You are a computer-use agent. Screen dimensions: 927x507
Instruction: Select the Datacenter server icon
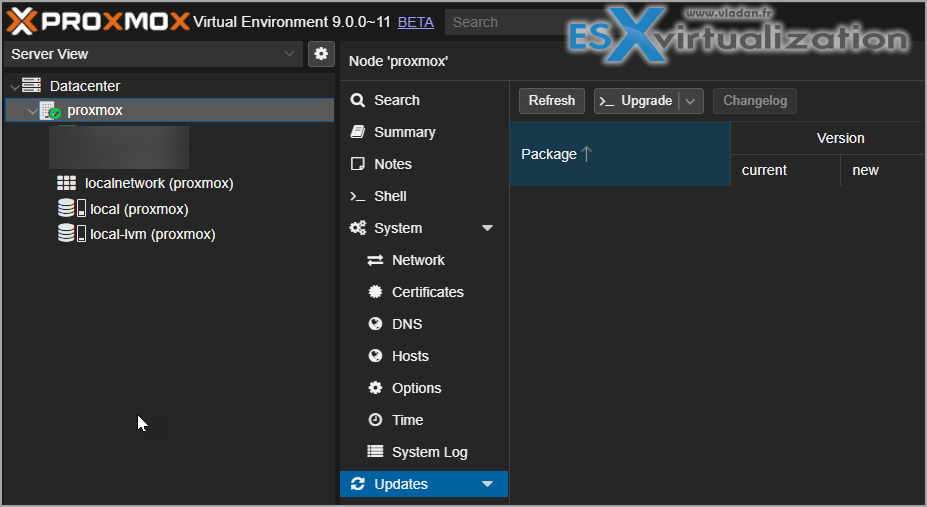[x=31, y=86]
